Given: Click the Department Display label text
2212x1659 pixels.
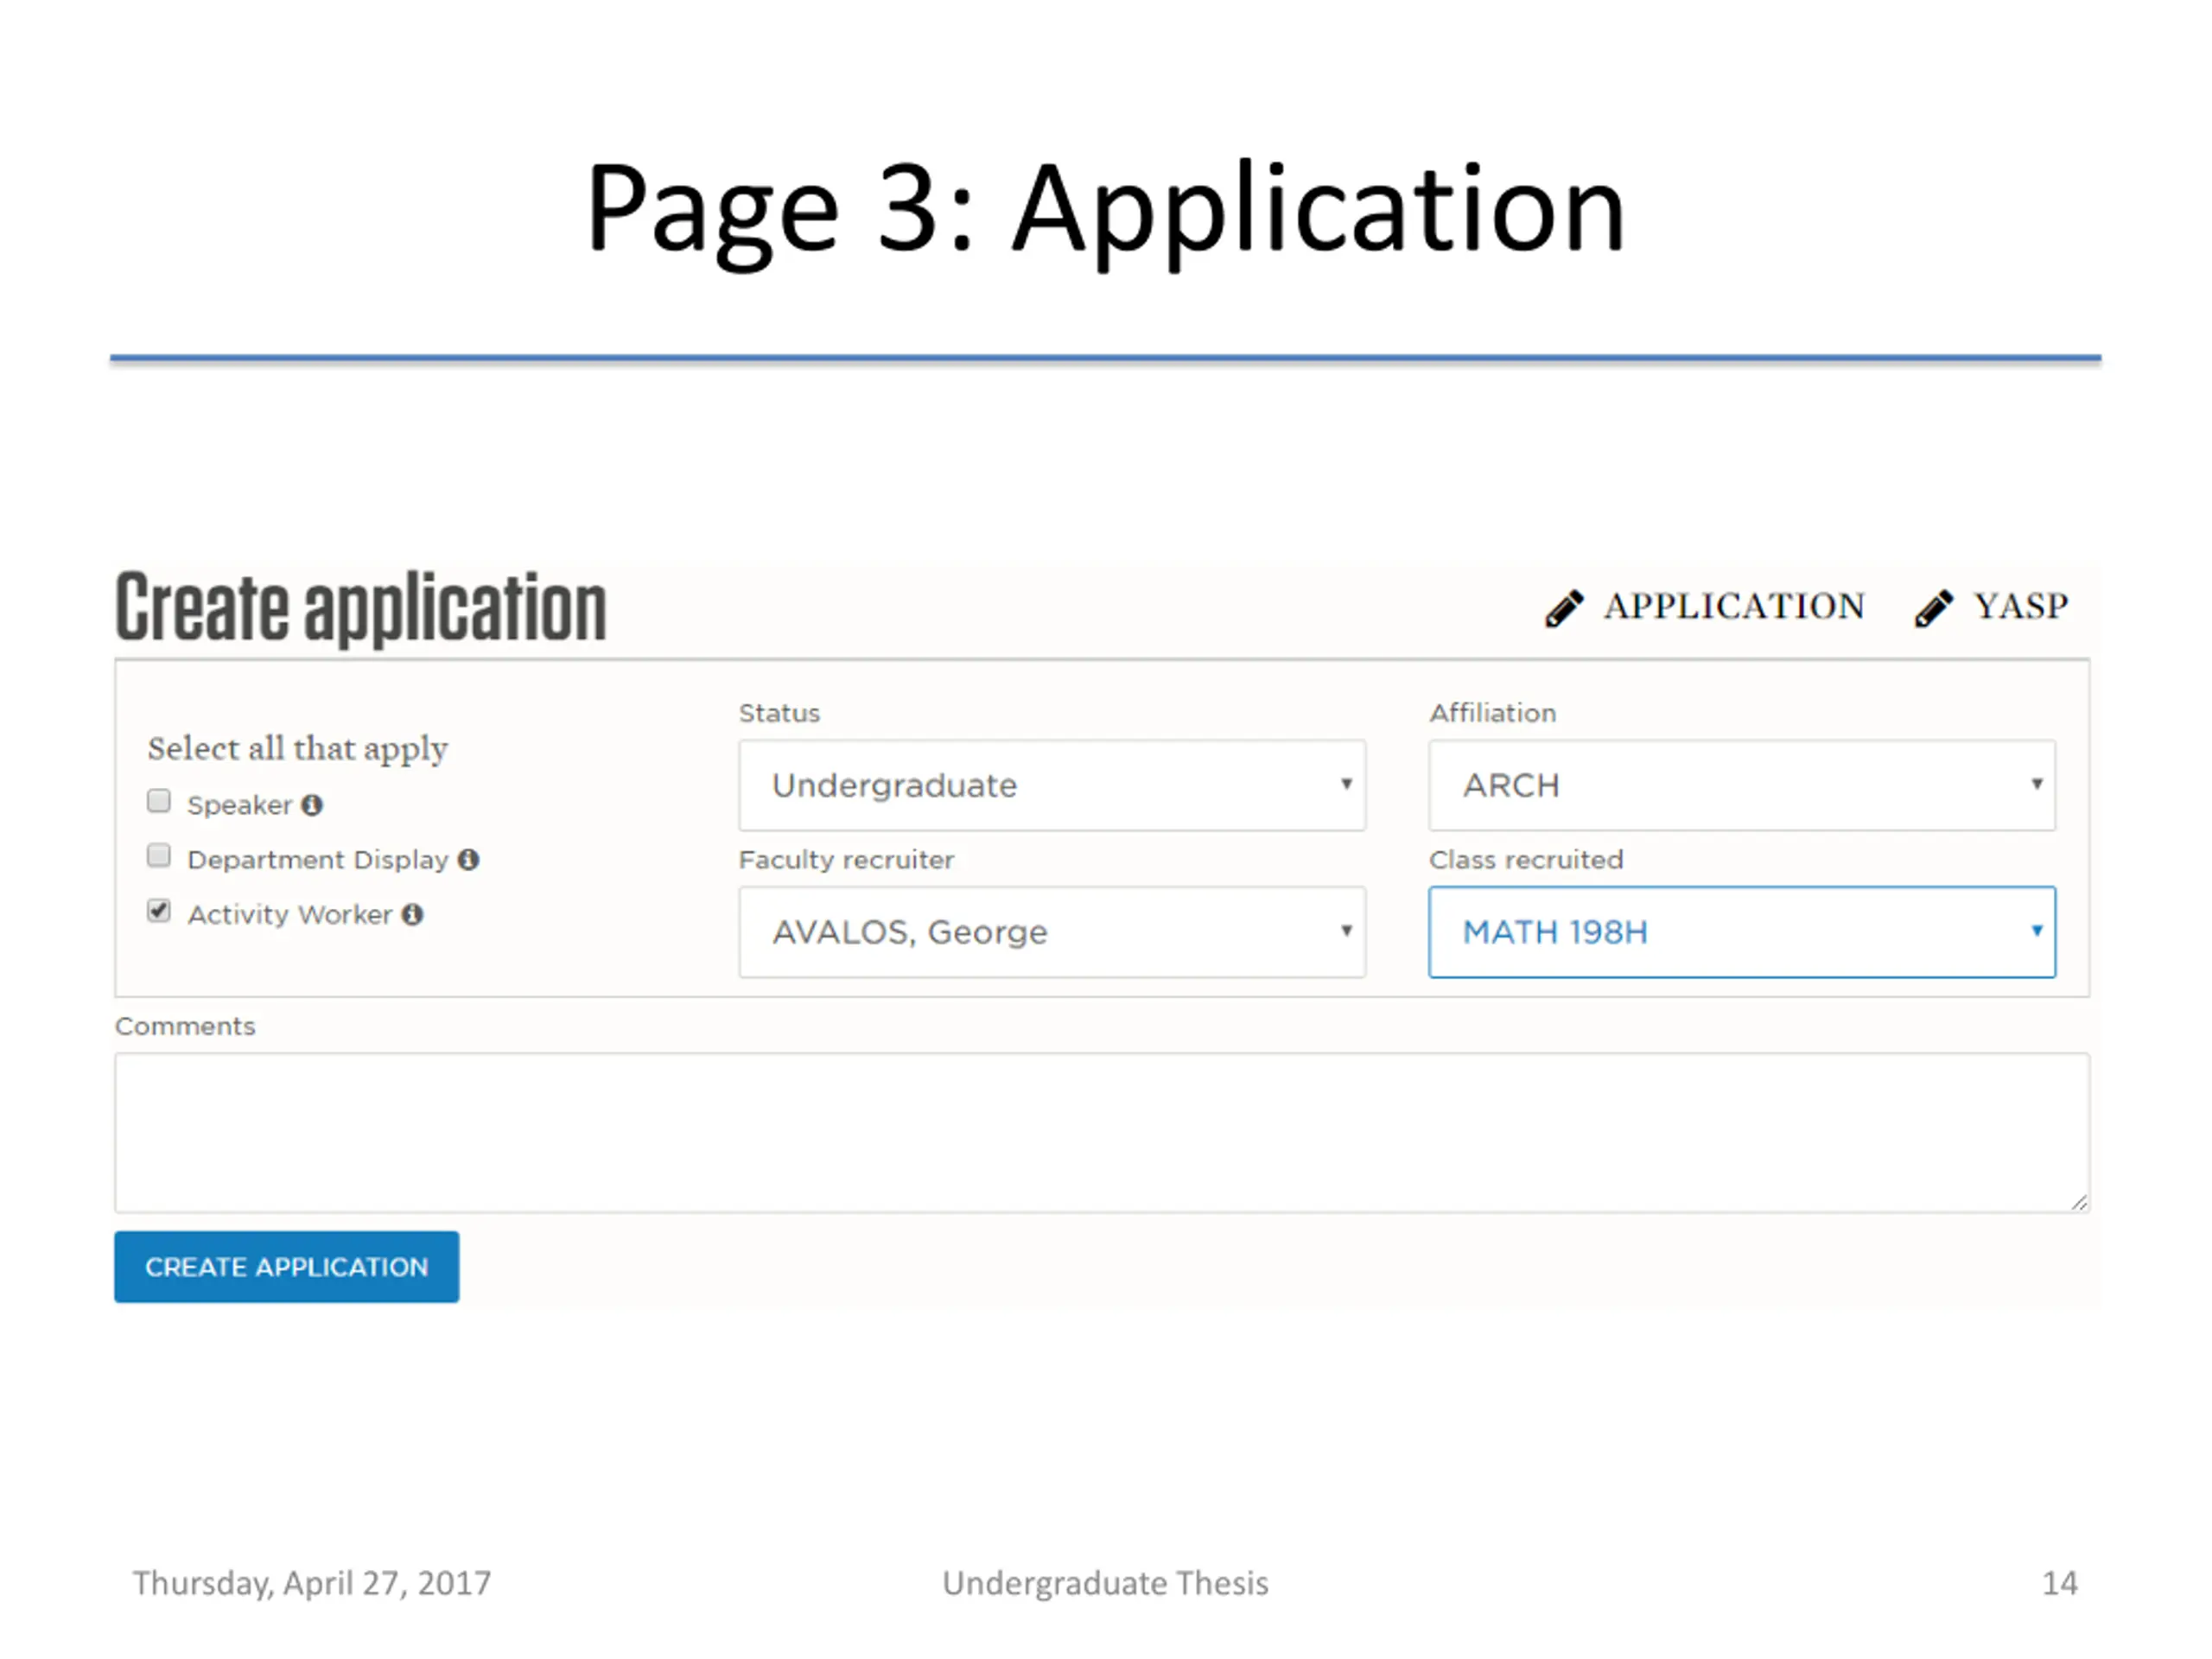Looking at the screenshot, I should [x=318, y=860].
